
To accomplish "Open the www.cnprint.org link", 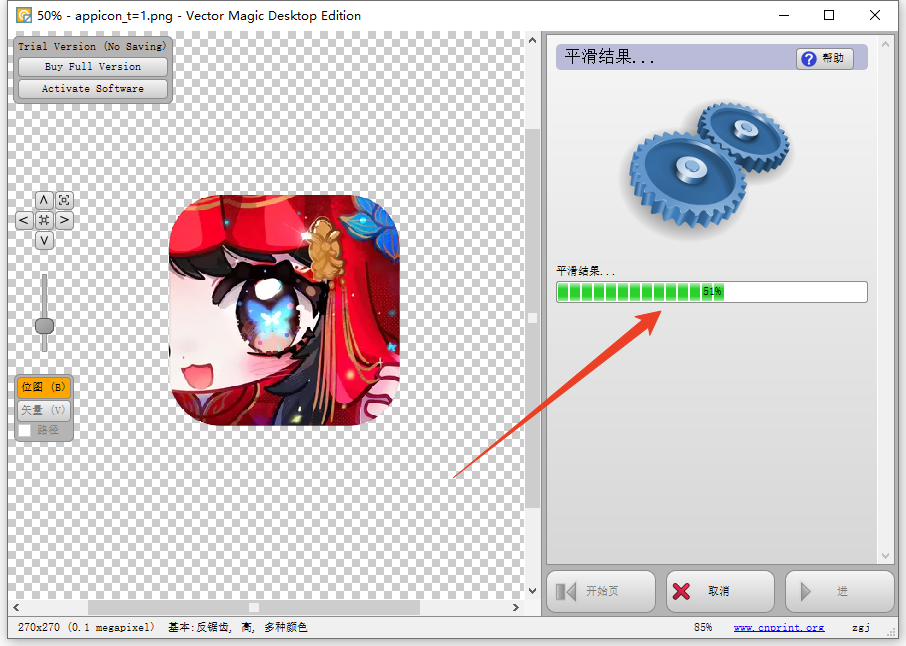I will (x=778, y=628).
